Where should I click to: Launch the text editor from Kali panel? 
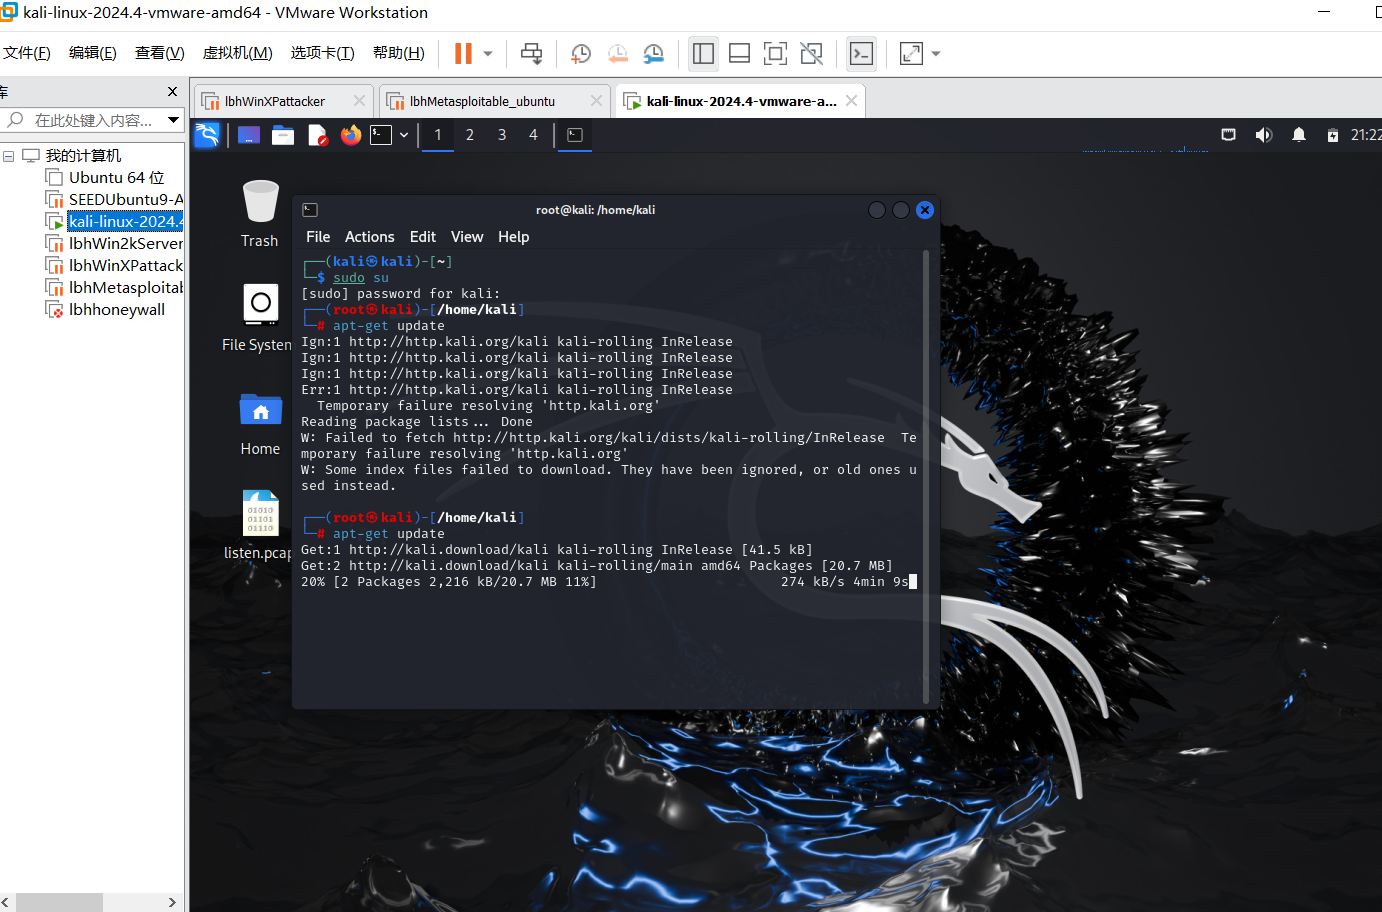point(317,135)
